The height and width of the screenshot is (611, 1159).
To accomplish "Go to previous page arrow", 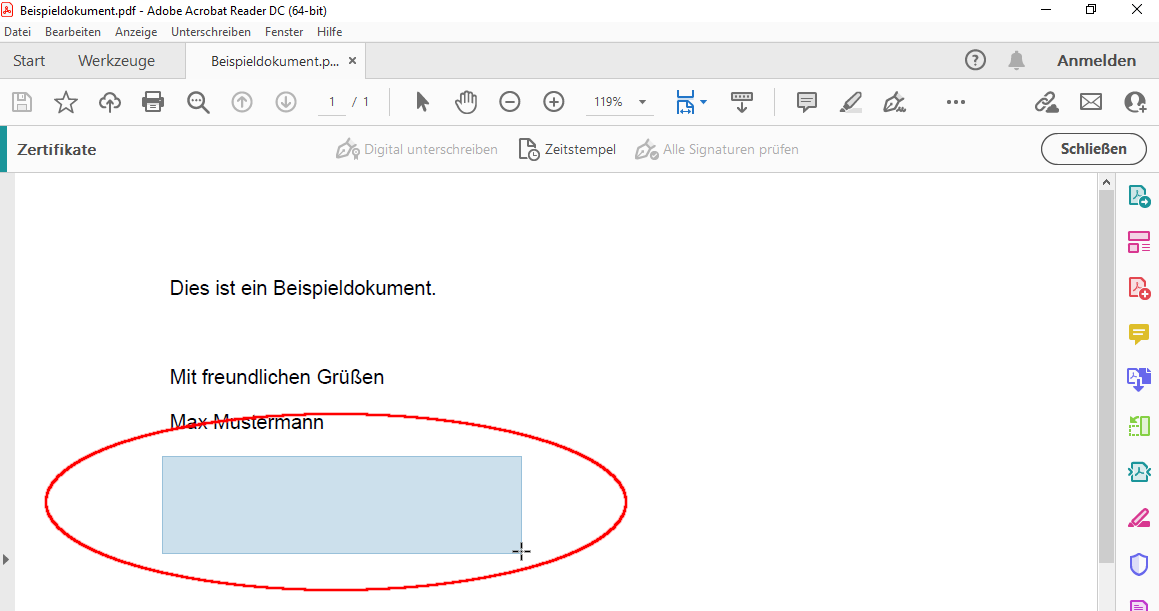I will click(x=242, y=102).
